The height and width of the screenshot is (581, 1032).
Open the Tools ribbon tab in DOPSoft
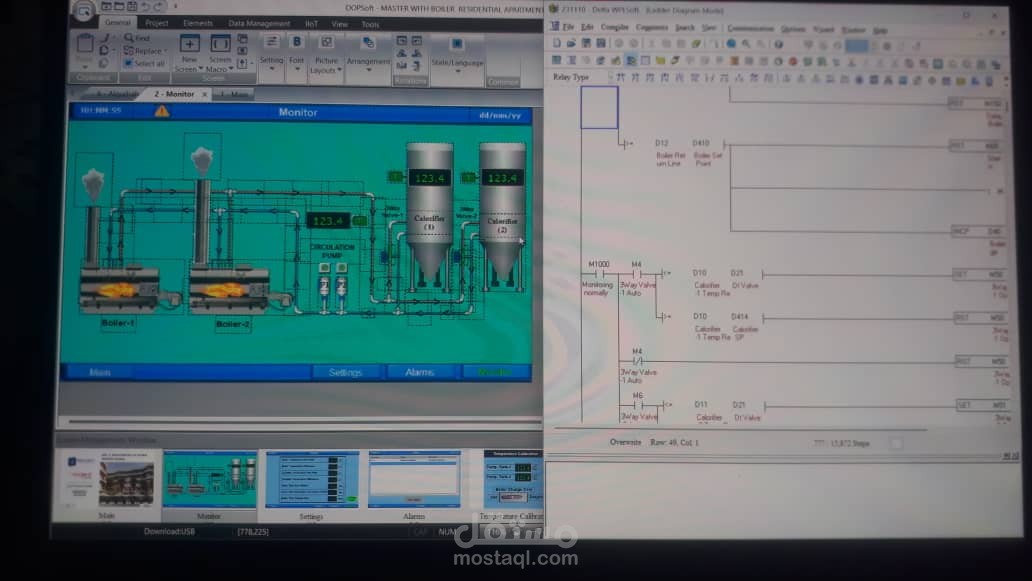click(x=371, y=24)
